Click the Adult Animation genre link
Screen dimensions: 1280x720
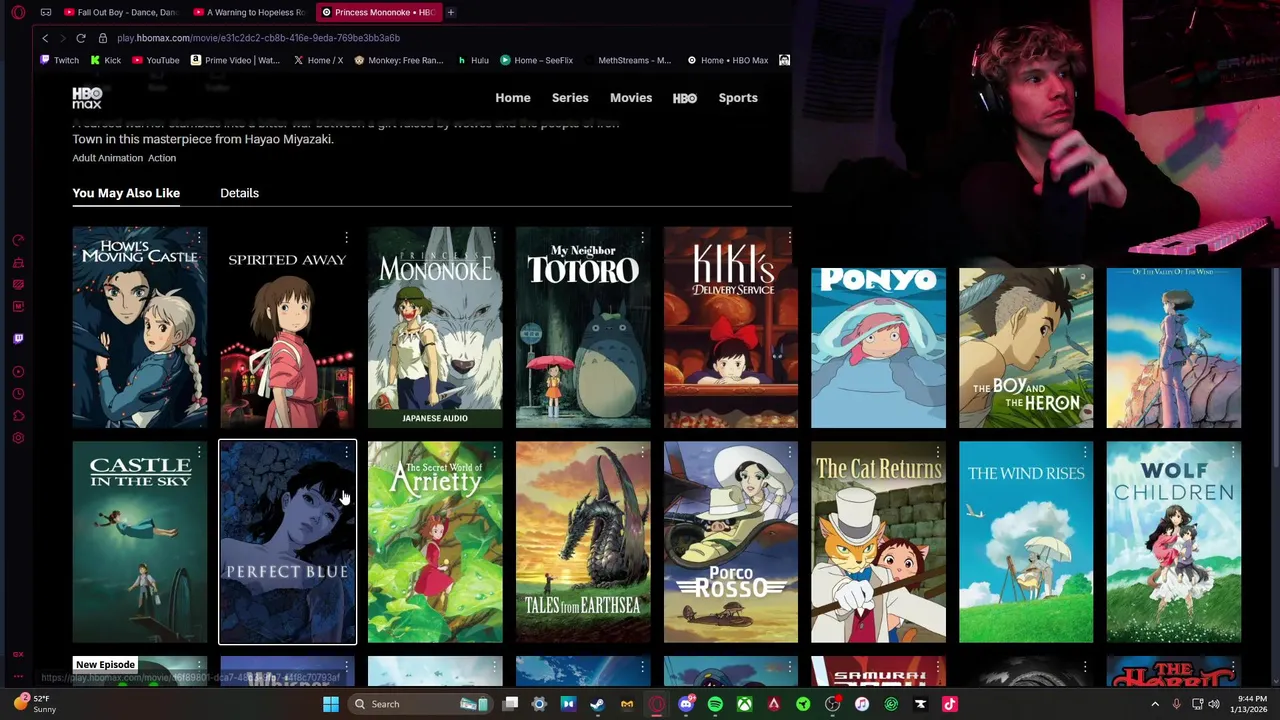[x=107, y=158]
